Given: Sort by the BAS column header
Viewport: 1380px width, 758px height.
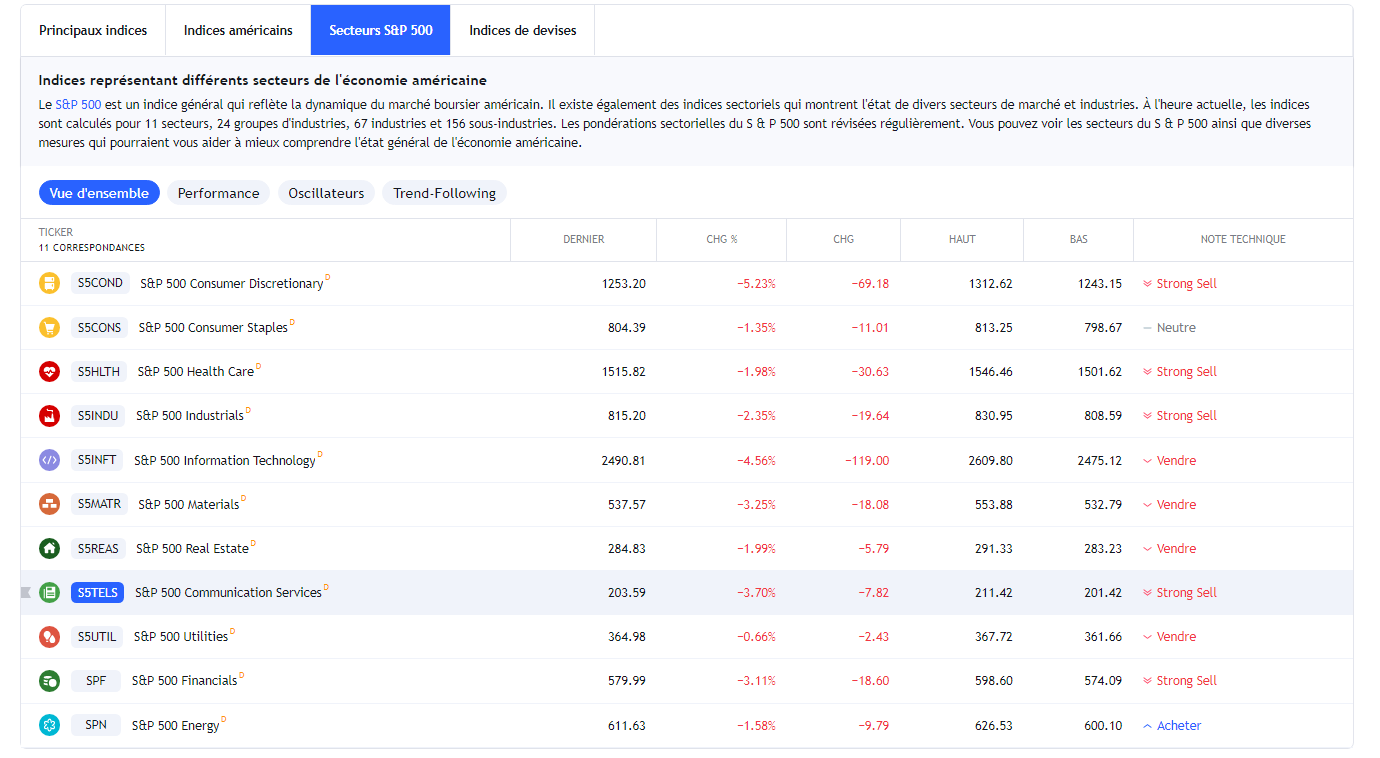Looking at the screenshot, I should 1078,240.
